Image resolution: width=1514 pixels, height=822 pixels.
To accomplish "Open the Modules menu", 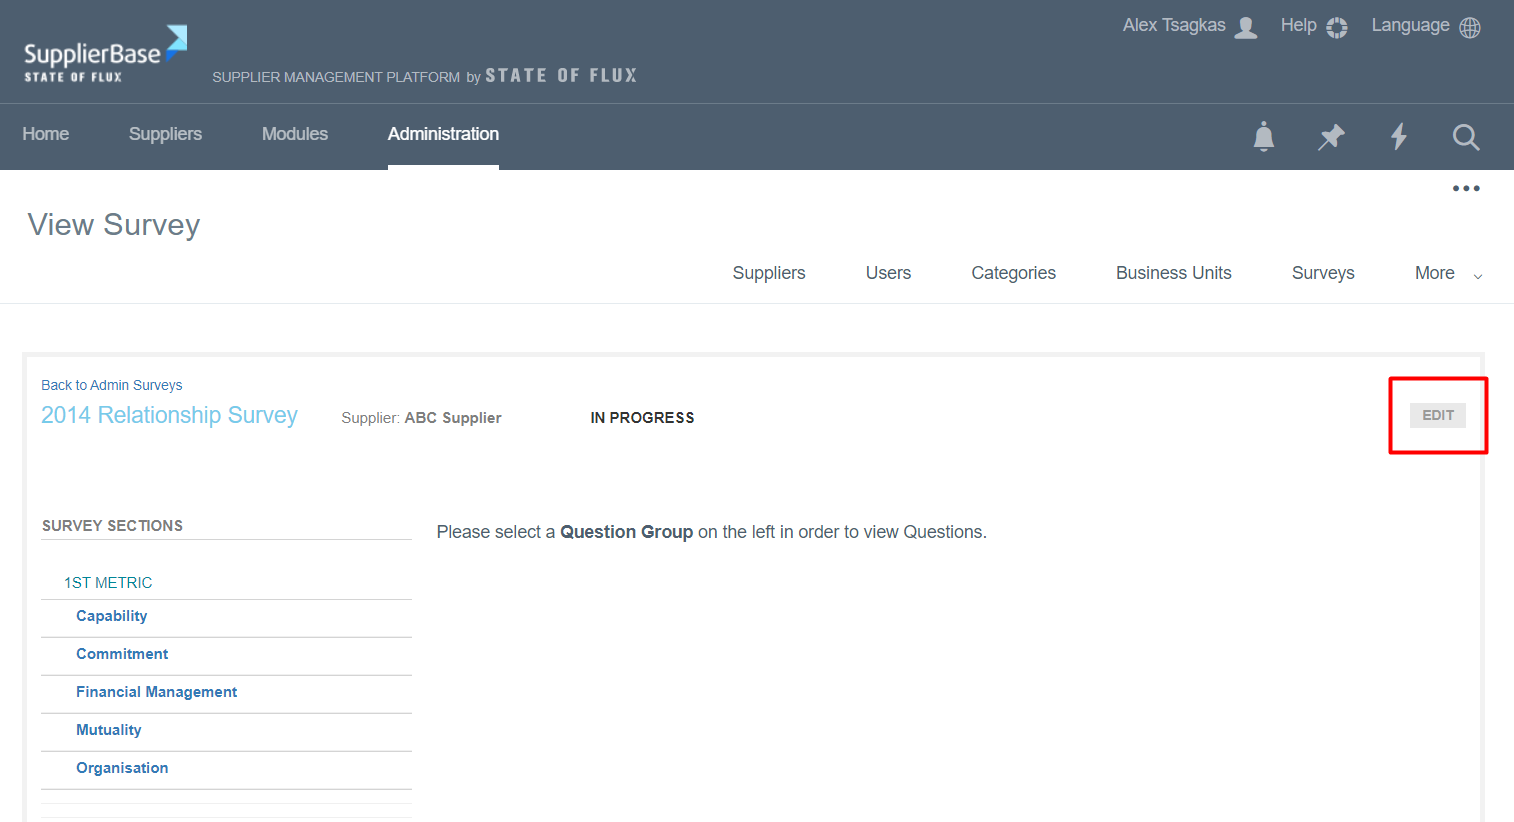I will tap(294, 133).
